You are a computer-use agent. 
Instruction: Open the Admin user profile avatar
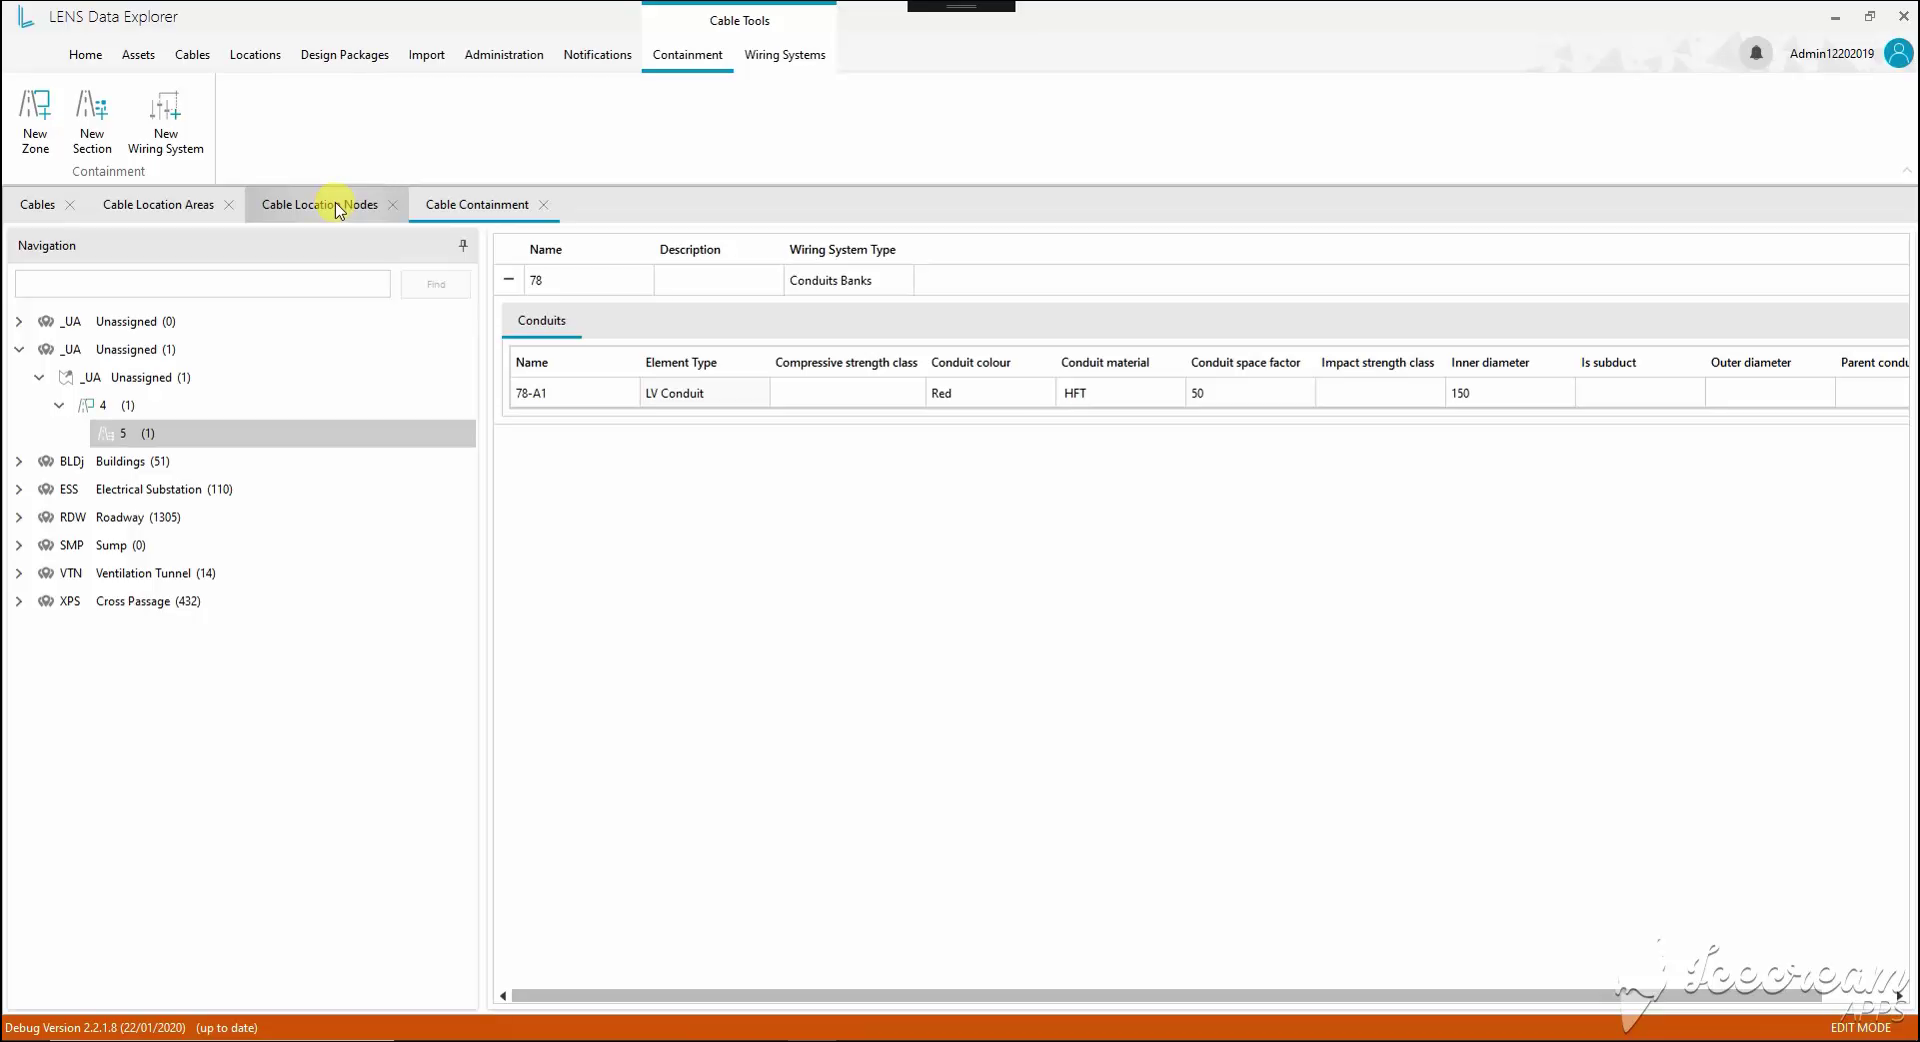1898,53
